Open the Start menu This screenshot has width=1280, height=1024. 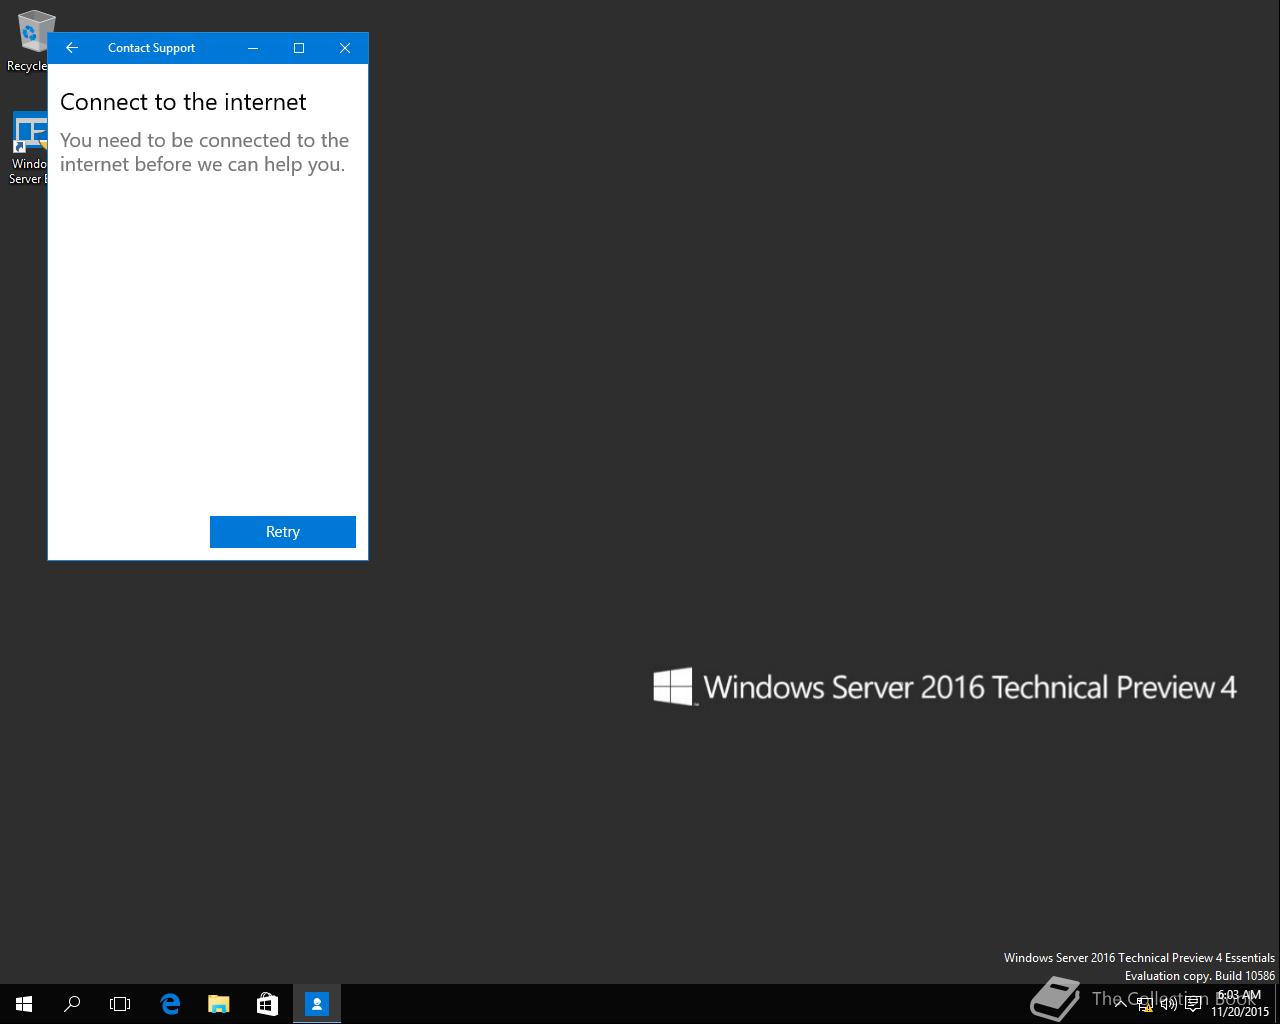tap(24, 1004)
